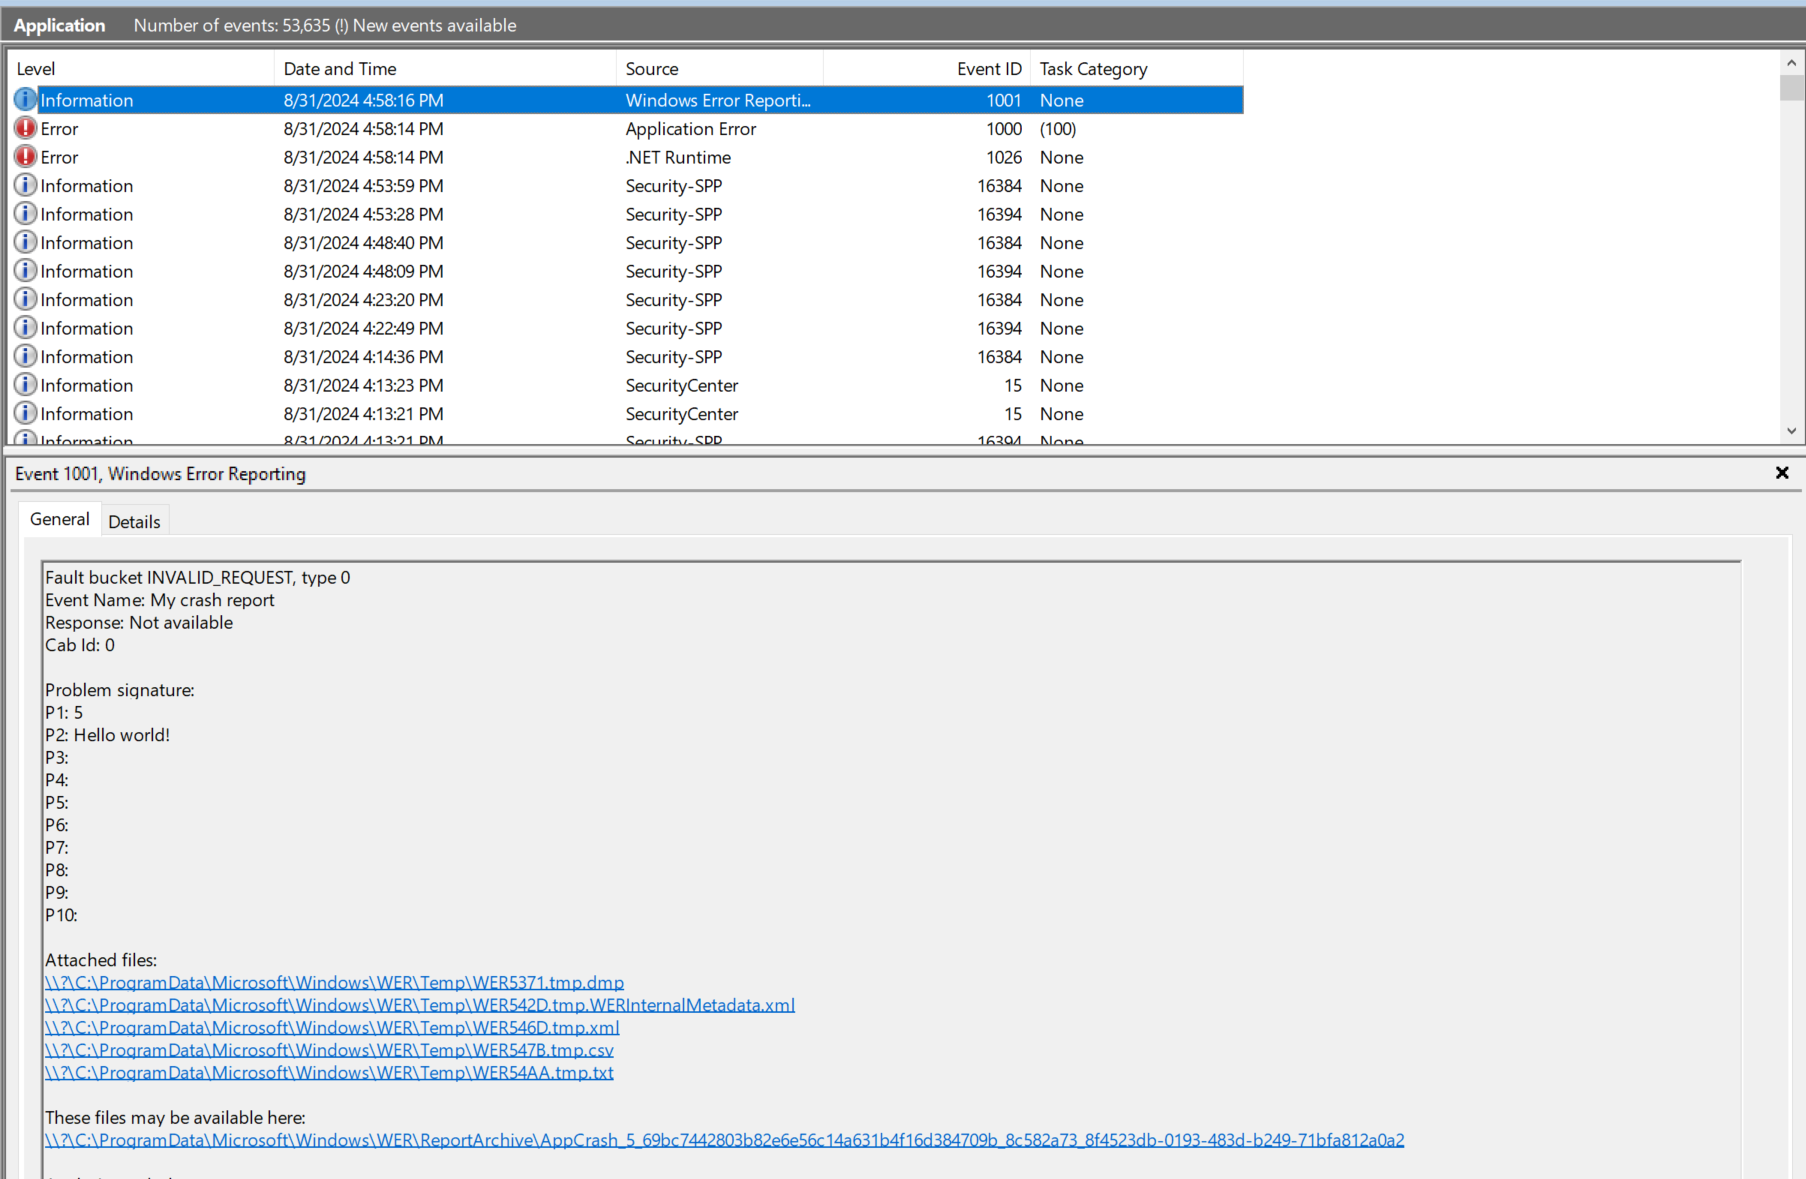Open the WER5371.tmp.dmp attachment link
The height and width of the screenshot is (1179, 1806).
[x=333, y=982]
